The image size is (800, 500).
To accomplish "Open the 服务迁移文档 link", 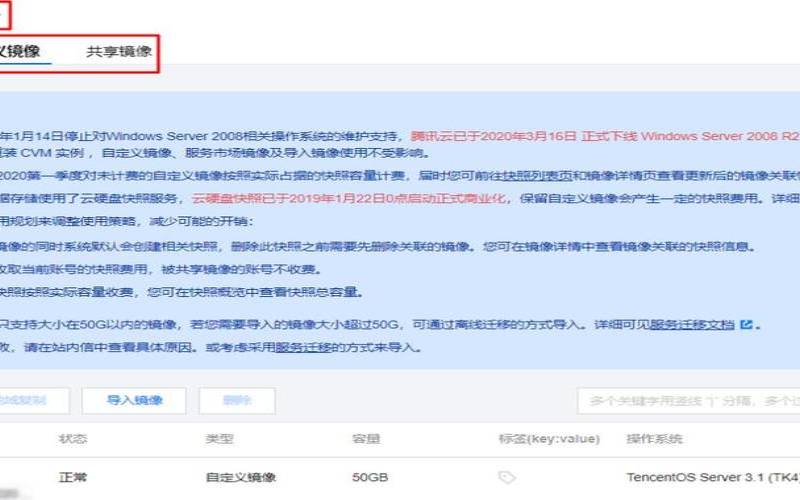I will tap(692, 324).
